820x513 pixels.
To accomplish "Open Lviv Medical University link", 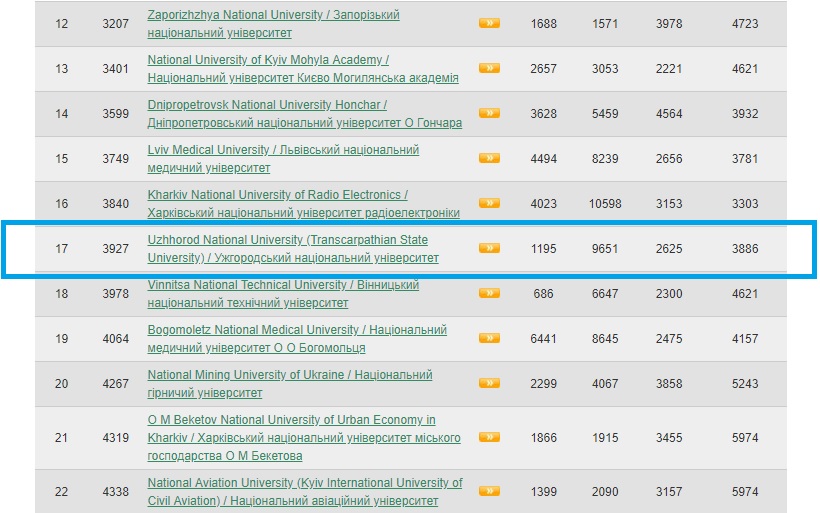I will [283, 158].
